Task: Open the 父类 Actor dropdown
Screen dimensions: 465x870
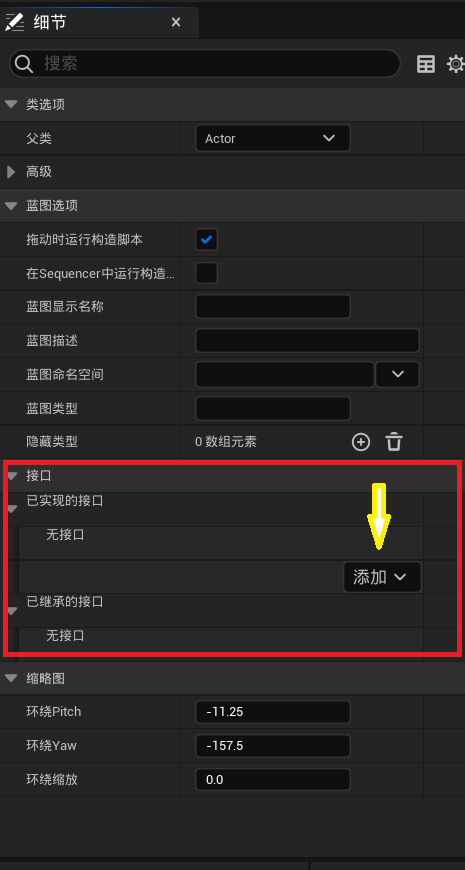Action: 272,138
